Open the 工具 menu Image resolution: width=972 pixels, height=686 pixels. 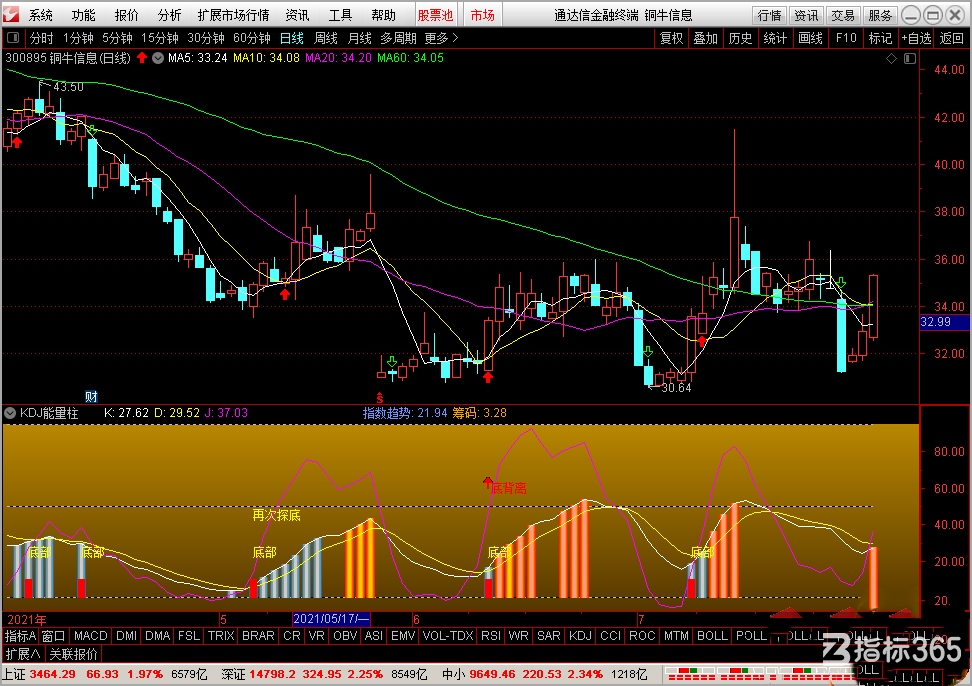point(340,15)
